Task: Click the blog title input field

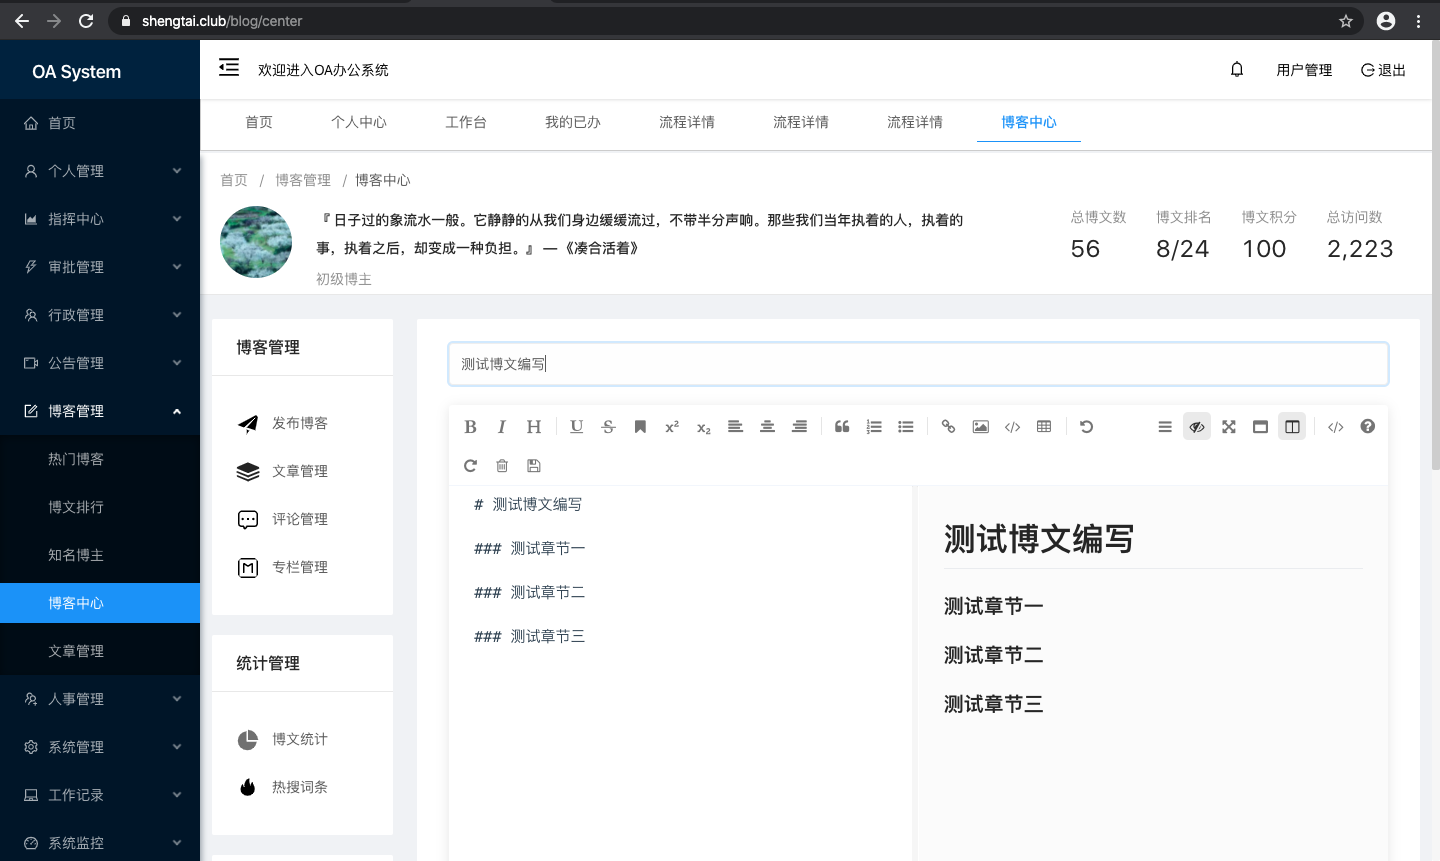Action: click(918, 363)
